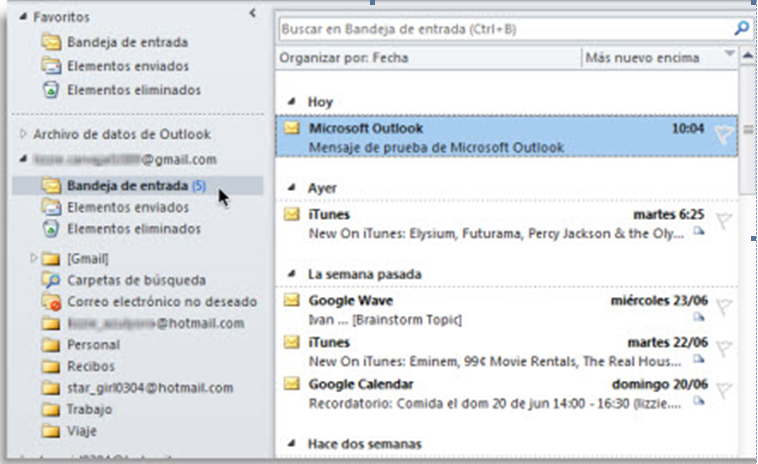Click the Favoritos deleted items recycle icon
This screenshot has width=758, height=464.
tap(51, 90)
